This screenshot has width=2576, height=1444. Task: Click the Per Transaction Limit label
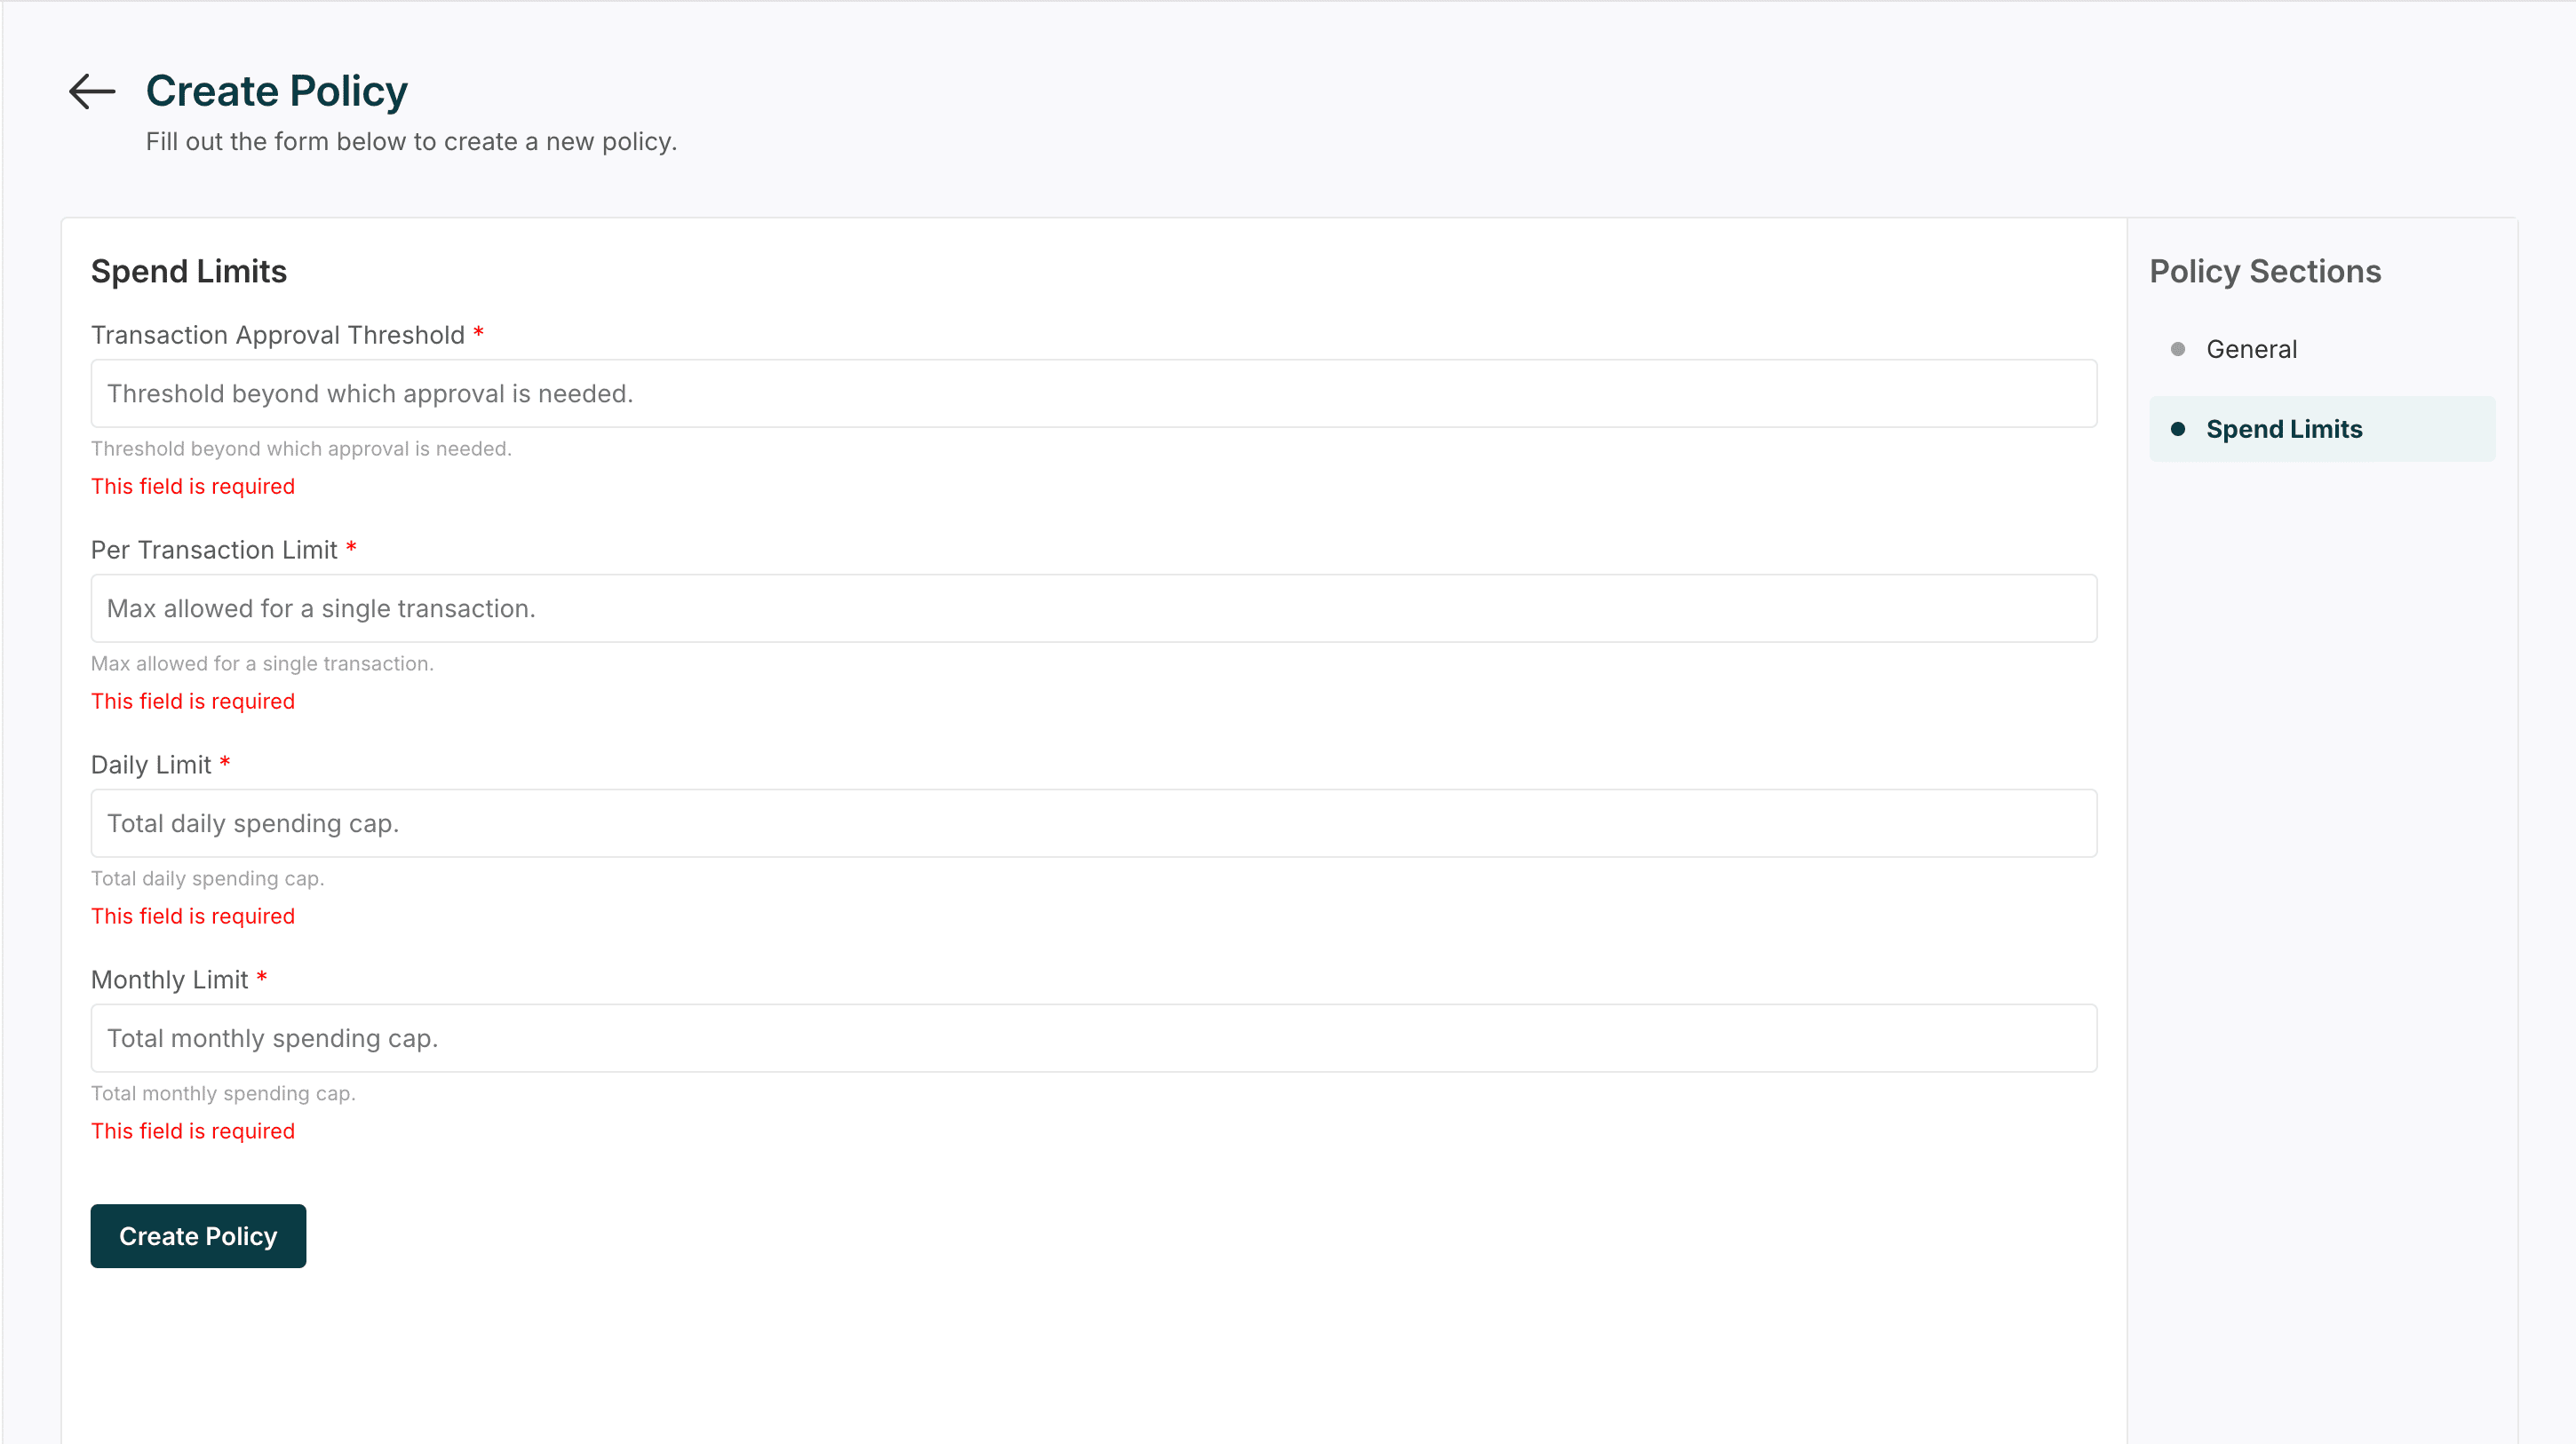(214, 550)
